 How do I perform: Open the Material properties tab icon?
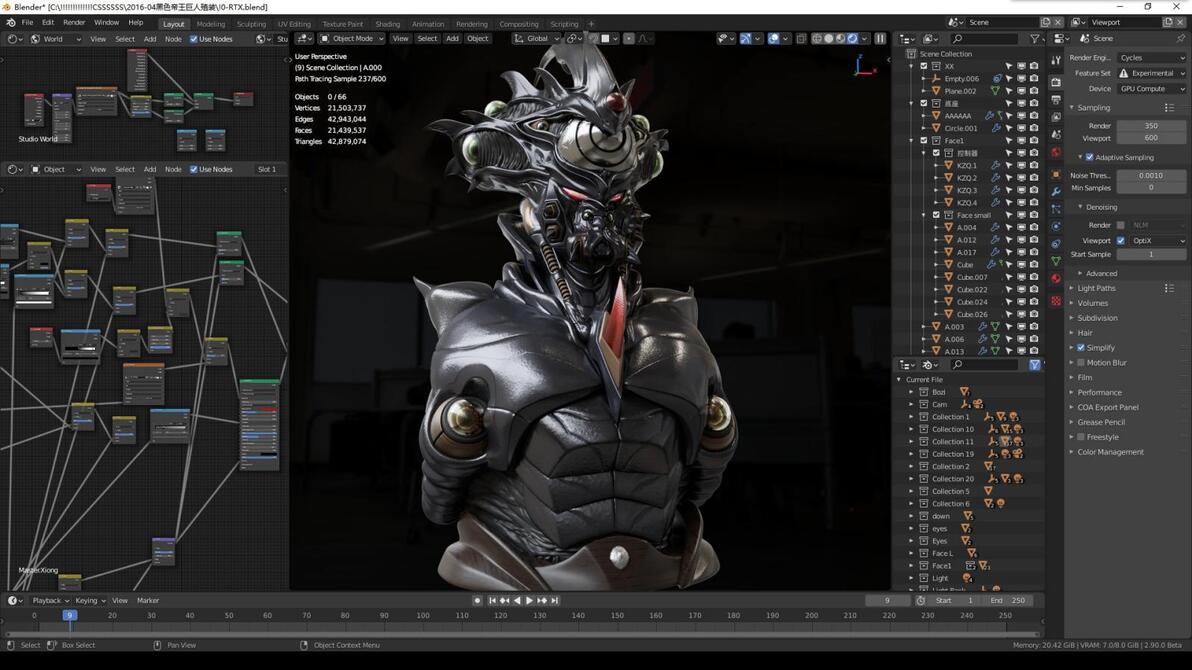point(1056,278)
